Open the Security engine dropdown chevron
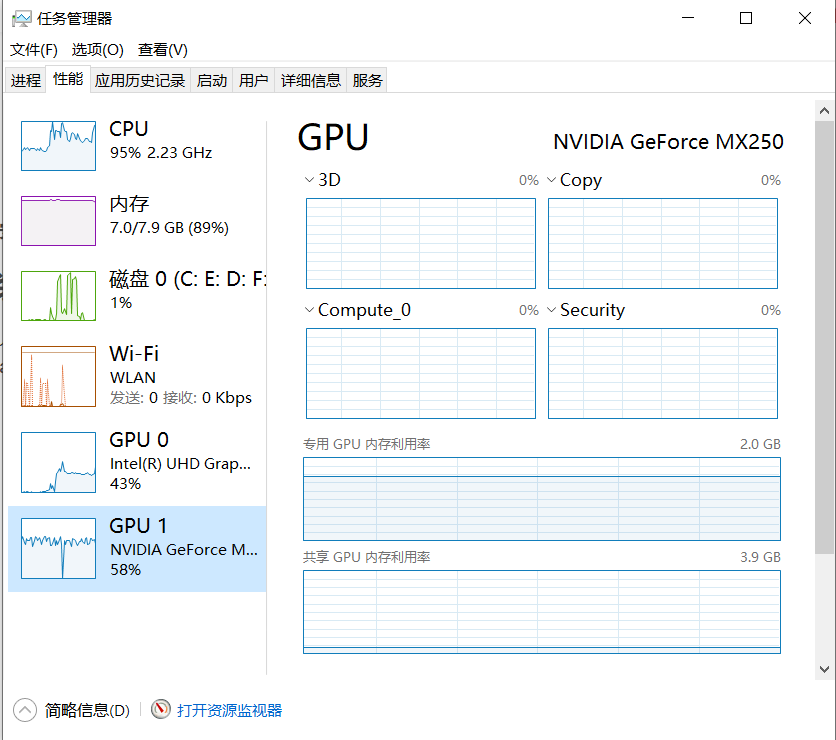This screenshot has width=836, height=740. (551, 310)
